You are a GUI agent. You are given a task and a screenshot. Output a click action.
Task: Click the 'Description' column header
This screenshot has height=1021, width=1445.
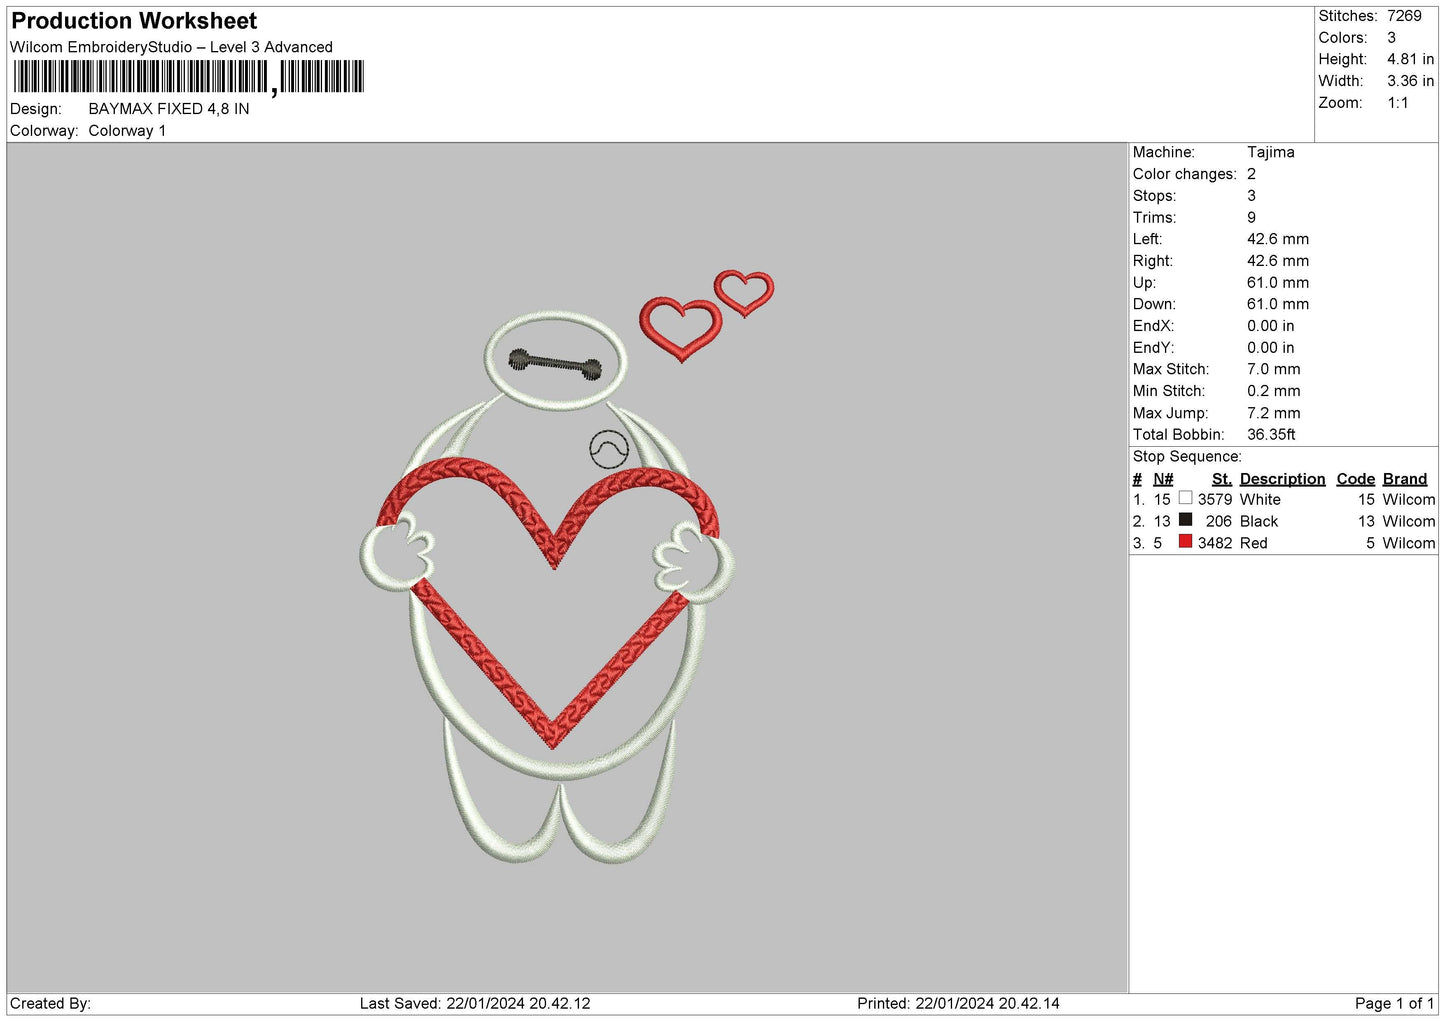pyautogui.click(x=1283, y=479)
